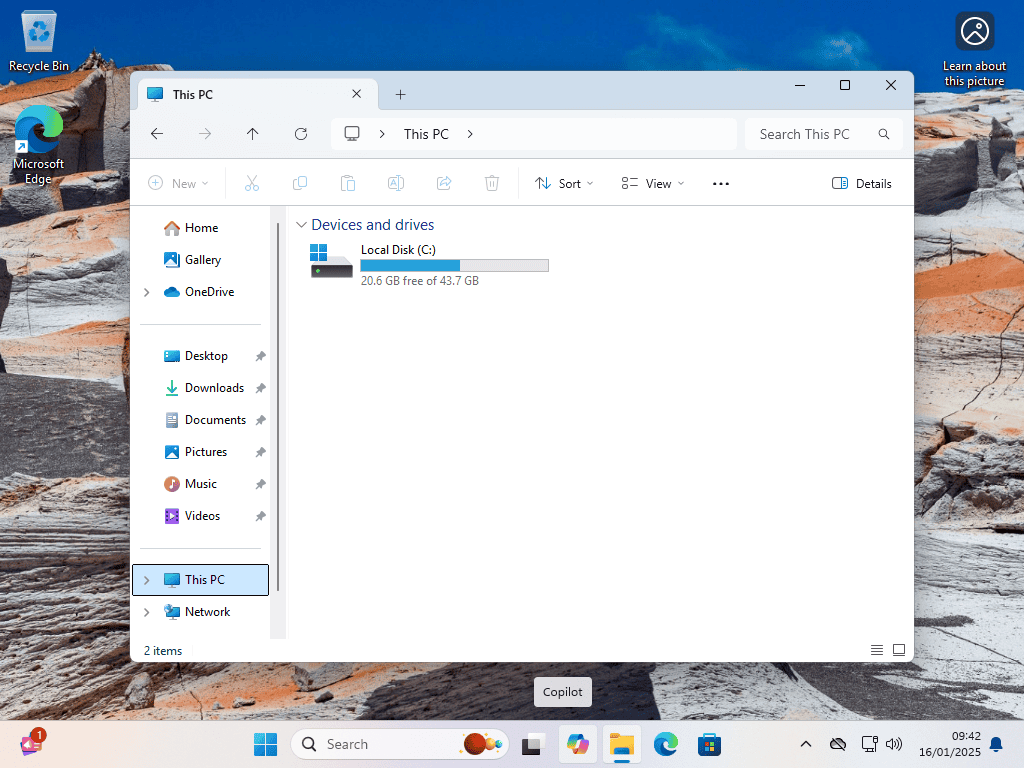
Task: Rename the selection with the toolbar icon
Action: [395, 183]
